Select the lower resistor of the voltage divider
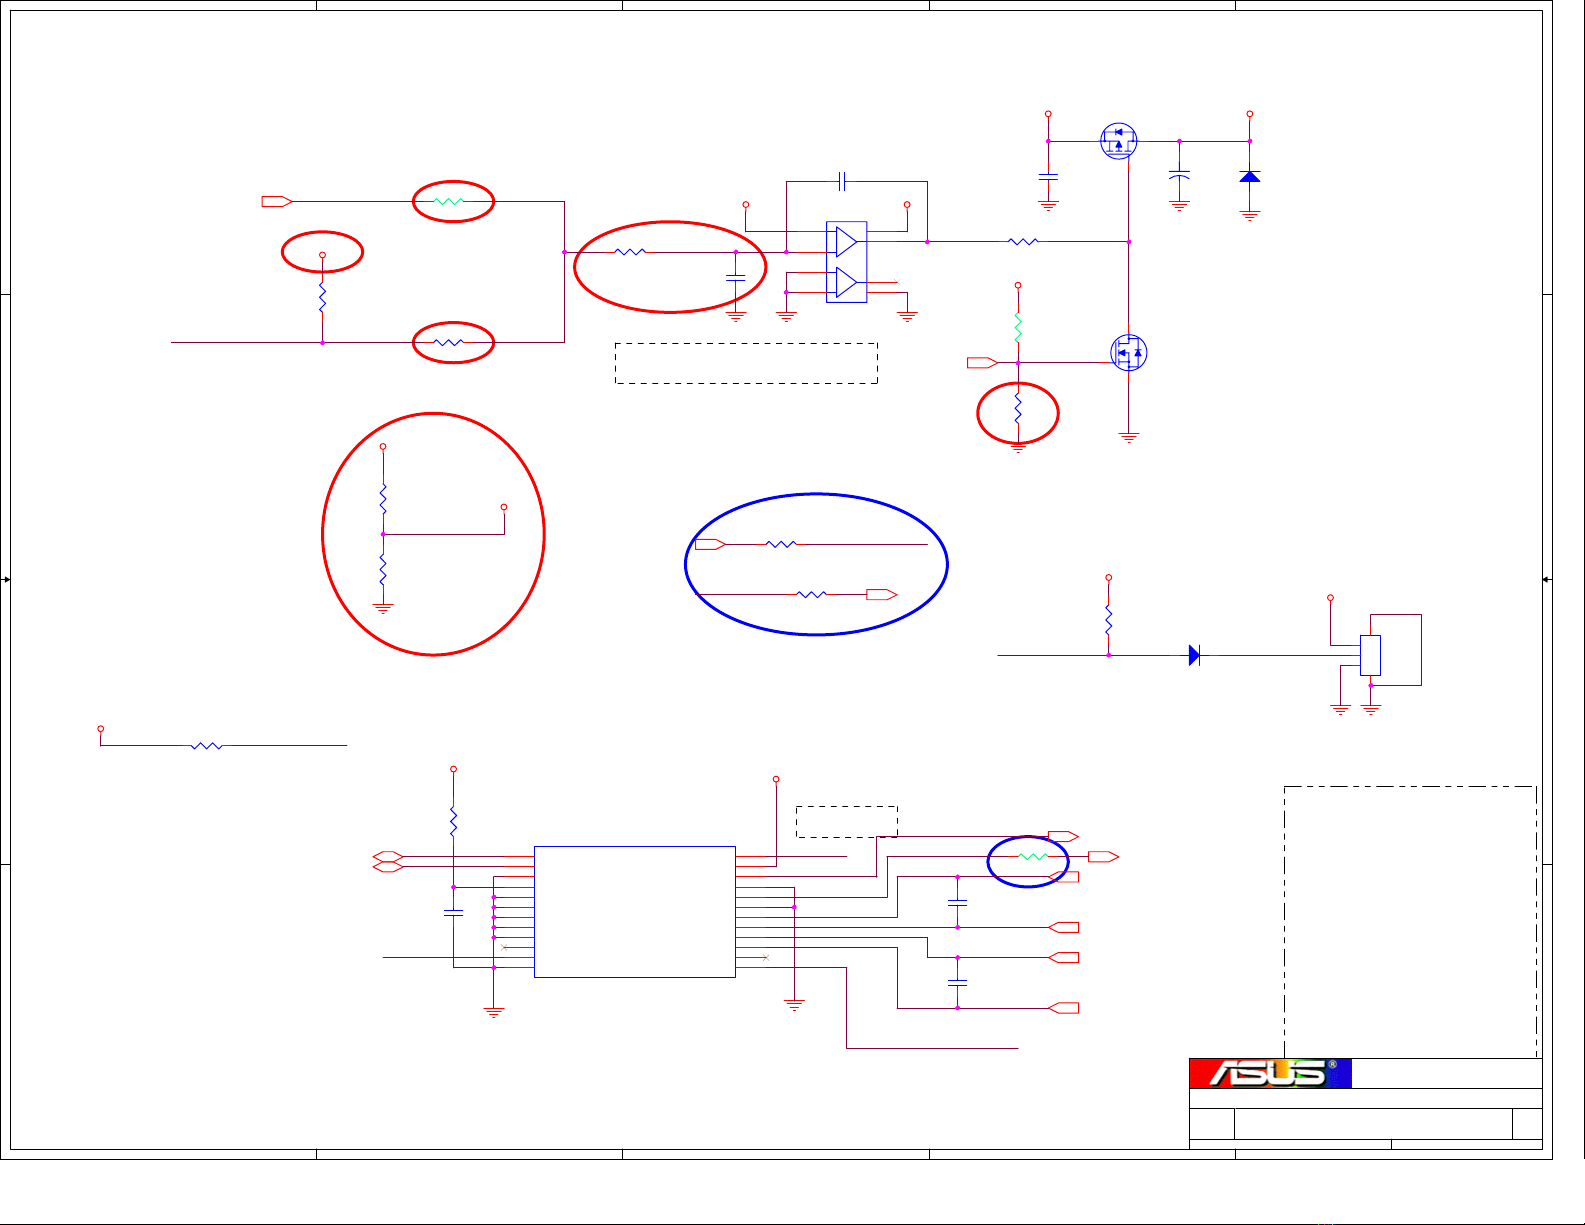The image size is (1585, 1225). click(383, 569)
